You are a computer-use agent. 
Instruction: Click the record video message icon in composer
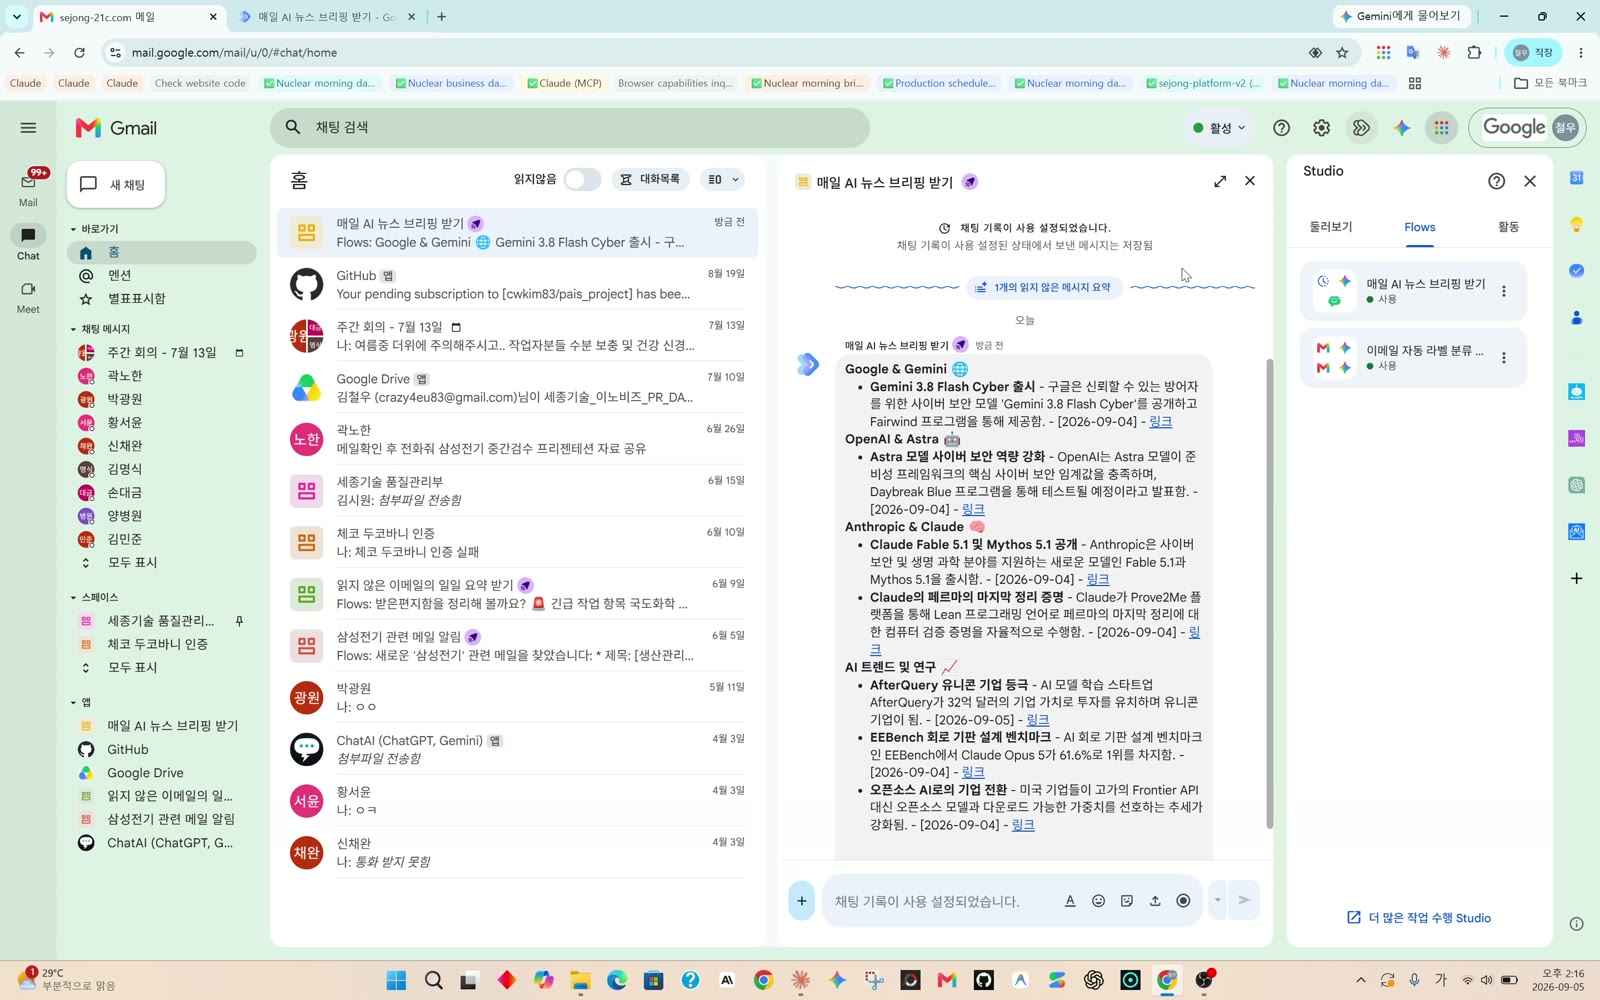click(1183, 901)
